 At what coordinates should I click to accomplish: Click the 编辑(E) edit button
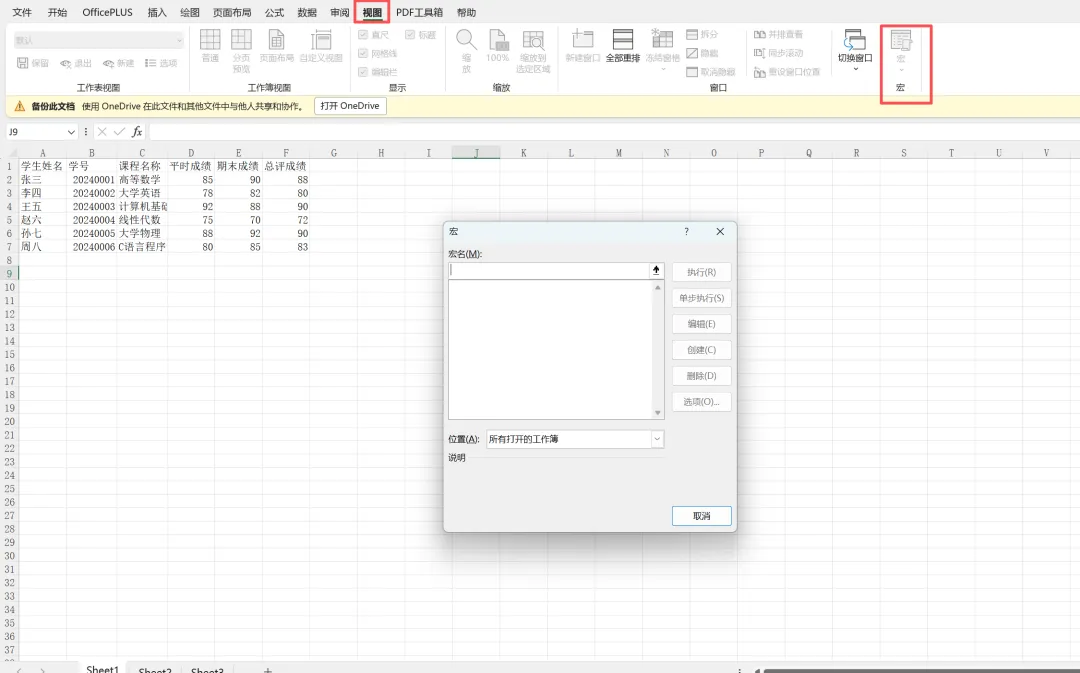point(701,324)
